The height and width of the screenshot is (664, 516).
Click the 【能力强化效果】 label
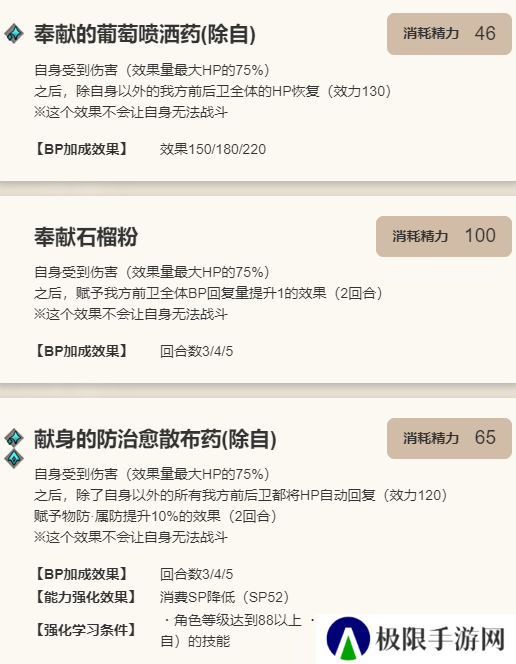pos(85,597)
